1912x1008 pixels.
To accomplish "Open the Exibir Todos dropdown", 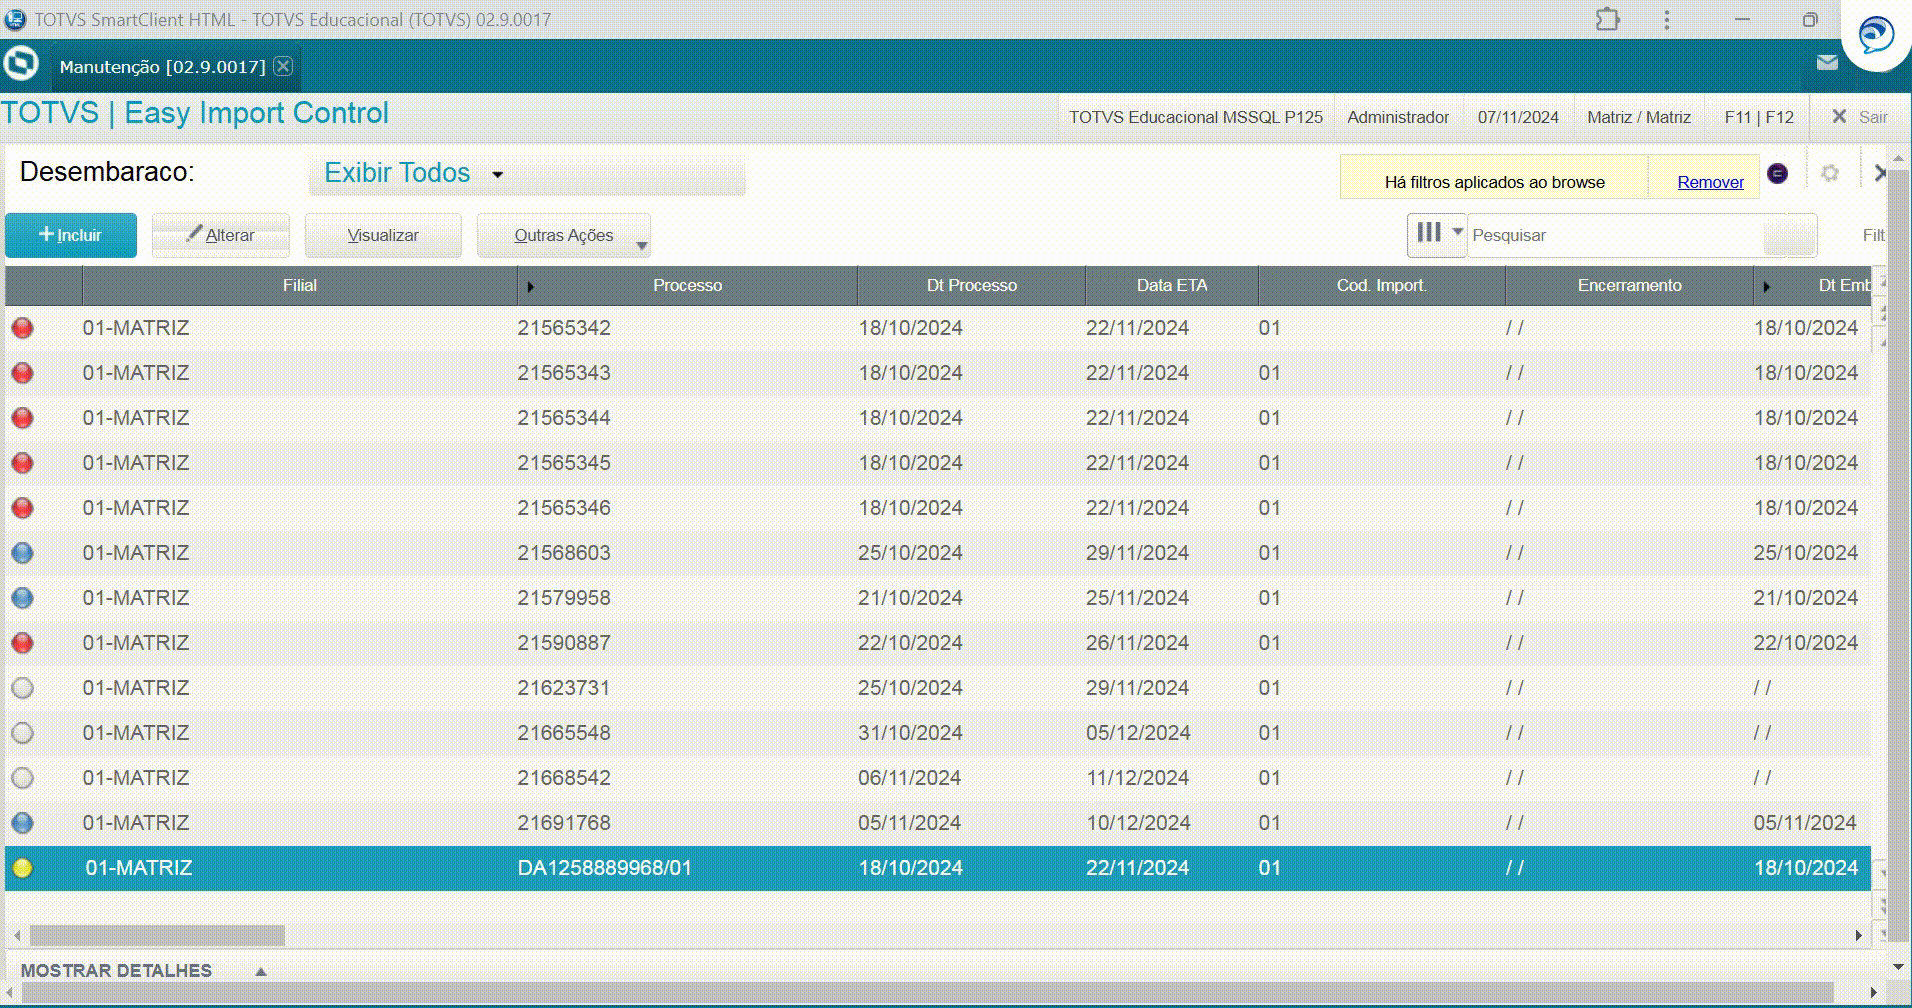I will (527, 174).
